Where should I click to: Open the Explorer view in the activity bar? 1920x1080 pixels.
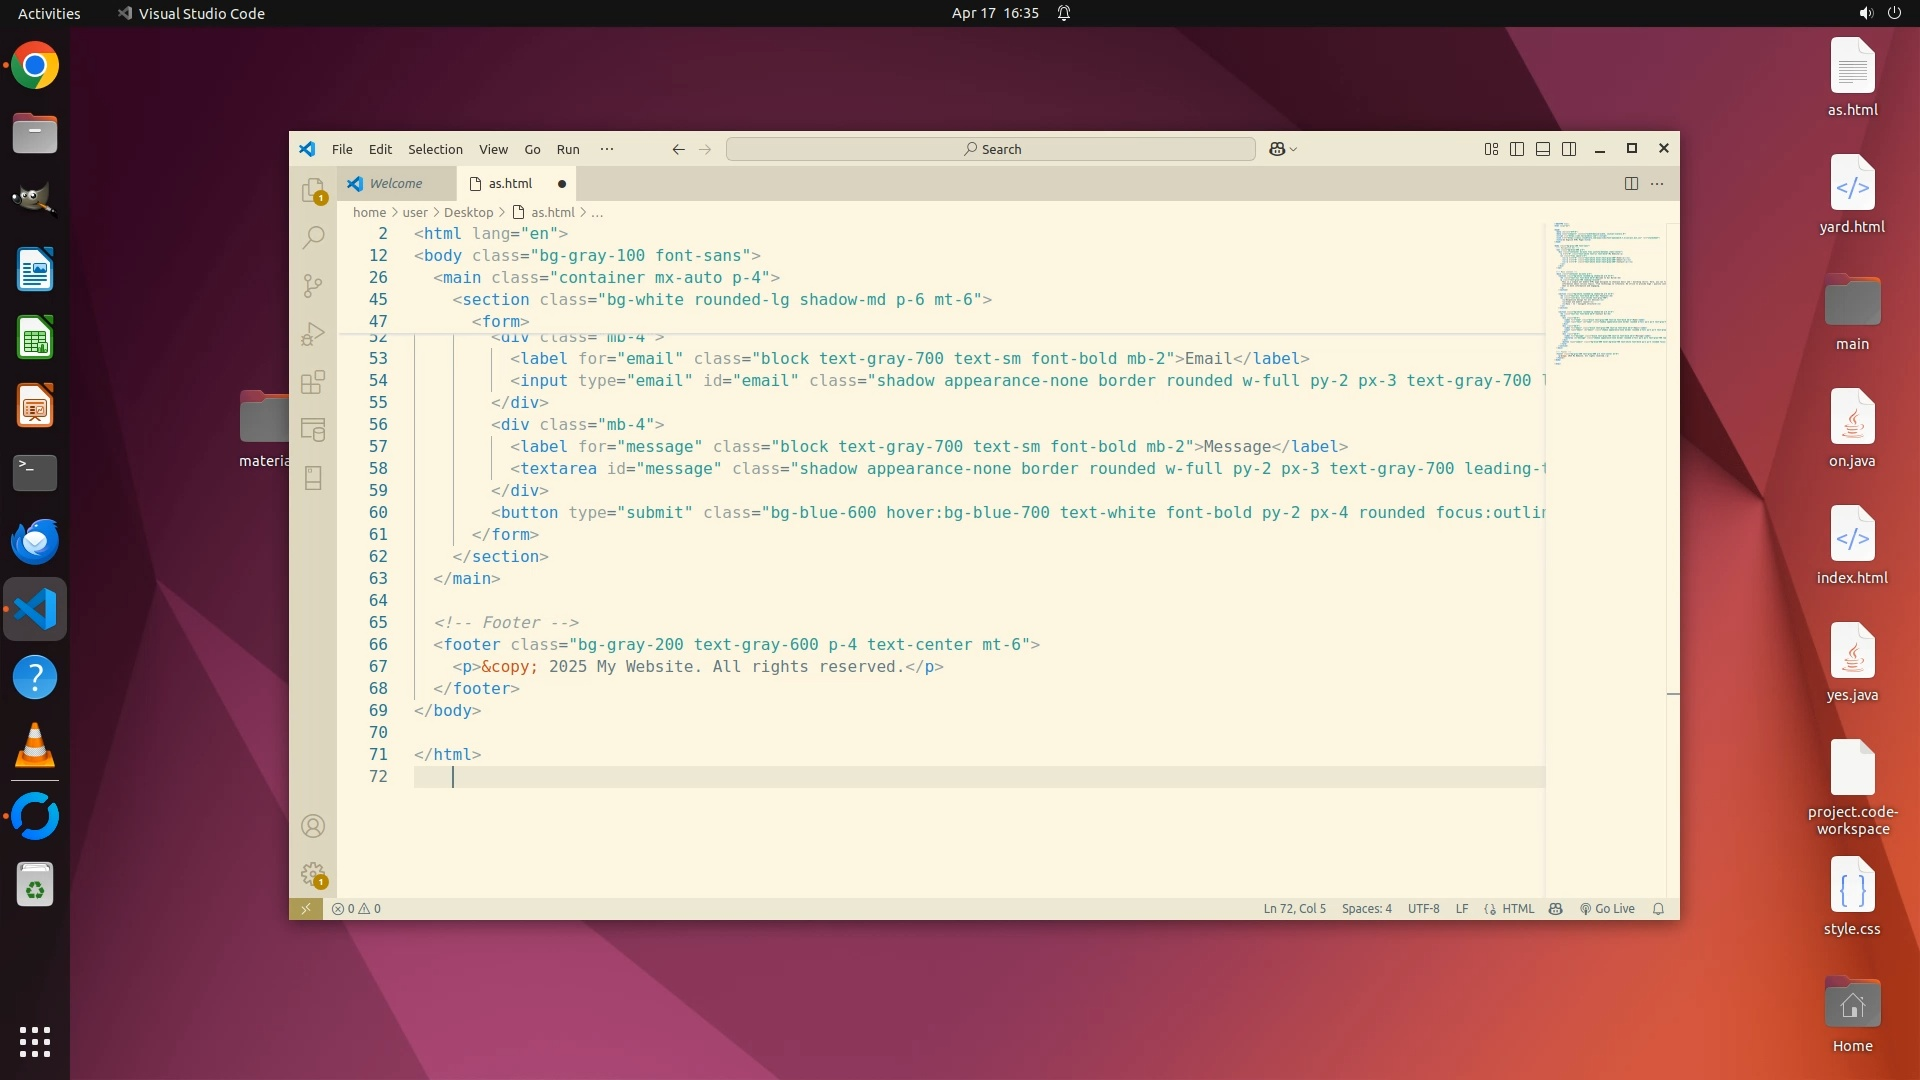313,189
